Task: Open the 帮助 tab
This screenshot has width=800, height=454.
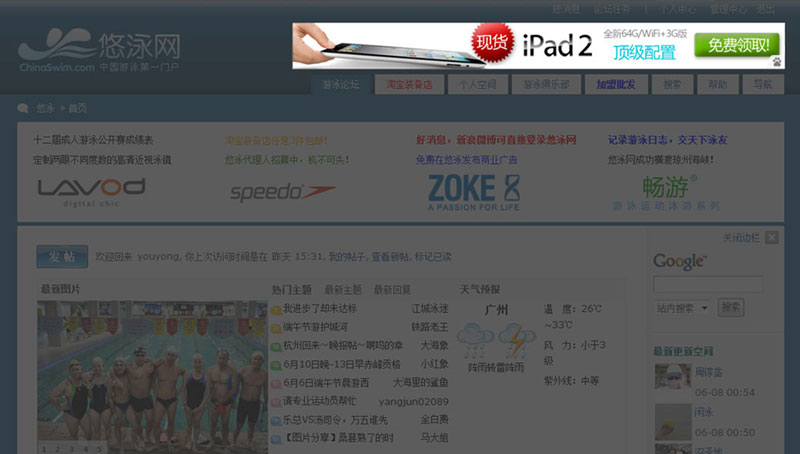Action: click(x=717, y=85)
